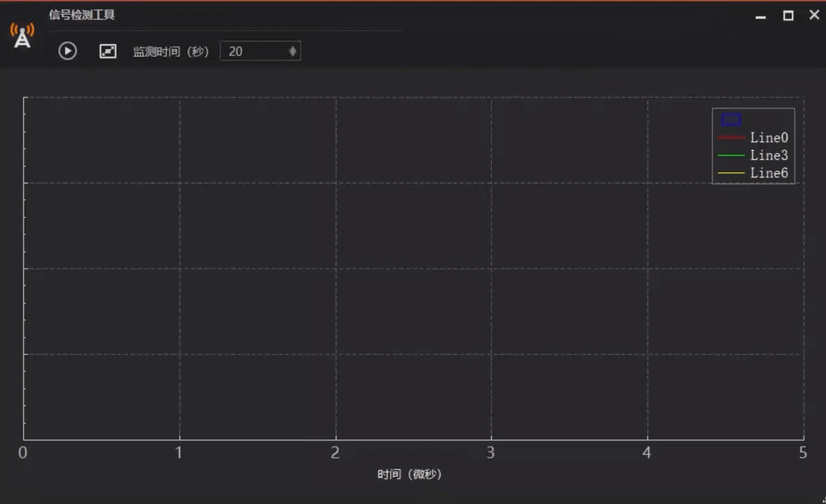This screenshot has height=504, width=826.
Task: Increase monitoring time with the up arrow
Action: pos(293,47)
